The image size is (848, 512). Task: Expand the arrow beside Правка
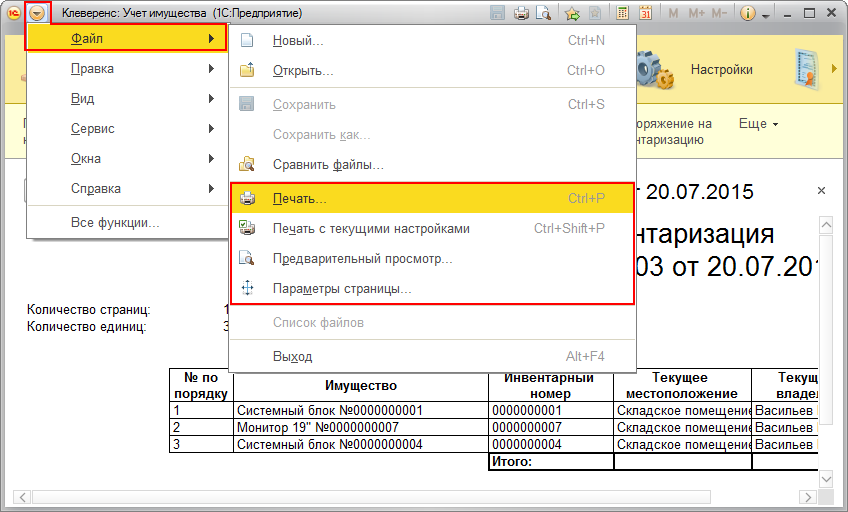[x=211, y=69]
